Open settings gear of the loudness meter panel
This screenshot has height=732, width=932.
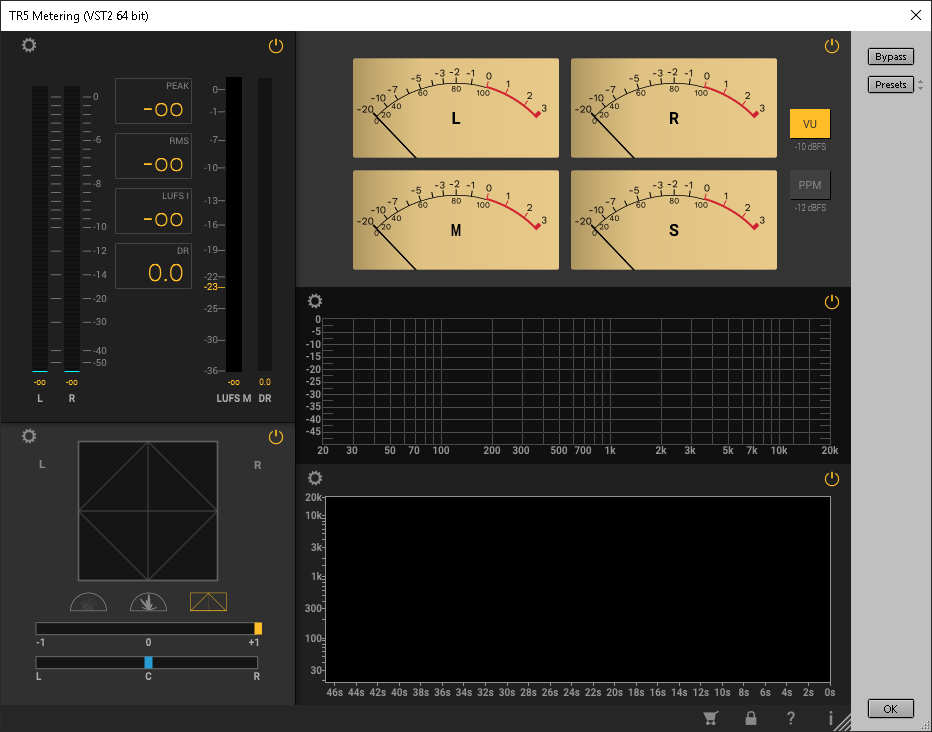[29, 46]
